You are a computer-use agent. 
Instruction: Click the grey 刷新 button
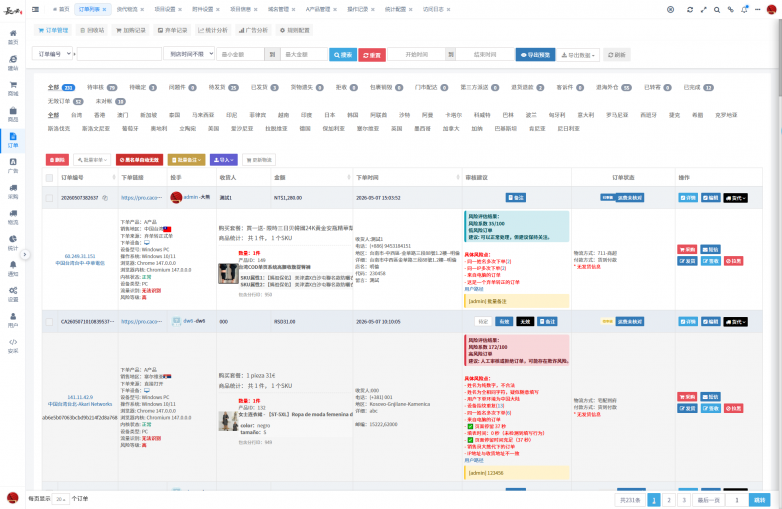pos(616,55)
